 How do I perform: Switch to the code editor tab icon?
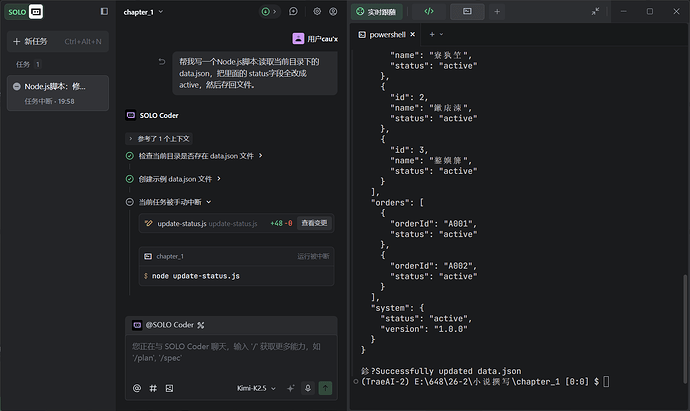pos(428,12)
